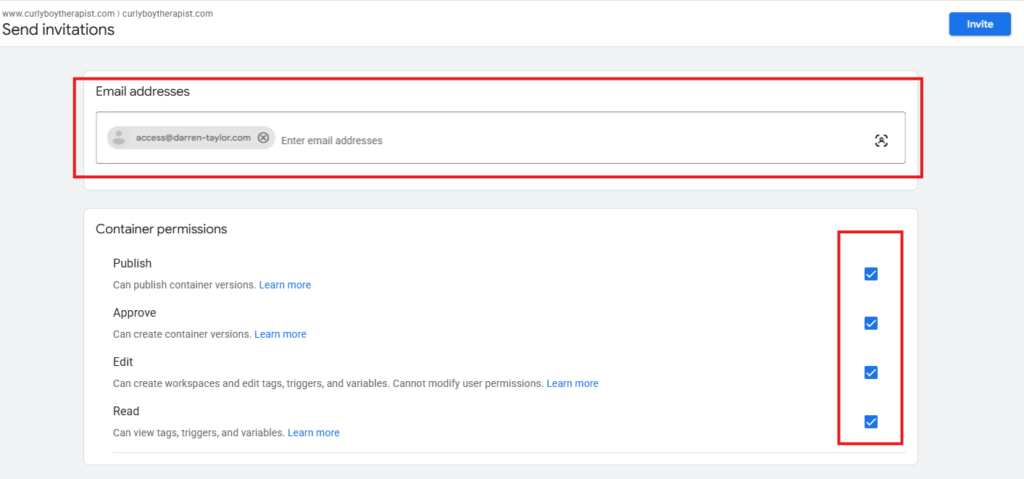Click the Email addresses section label
Viewport: 1024px width, 479px height.
coord(142,91)
